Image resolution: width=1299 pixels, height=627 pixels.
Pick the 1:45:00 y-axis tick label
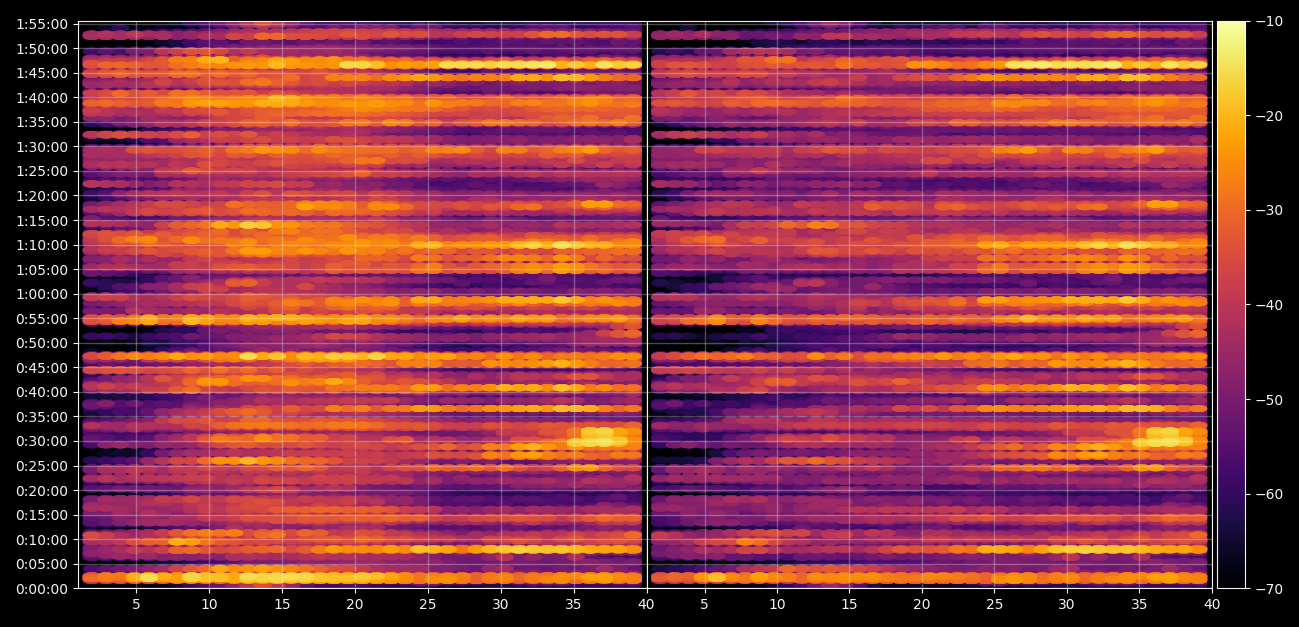point(43,73)
